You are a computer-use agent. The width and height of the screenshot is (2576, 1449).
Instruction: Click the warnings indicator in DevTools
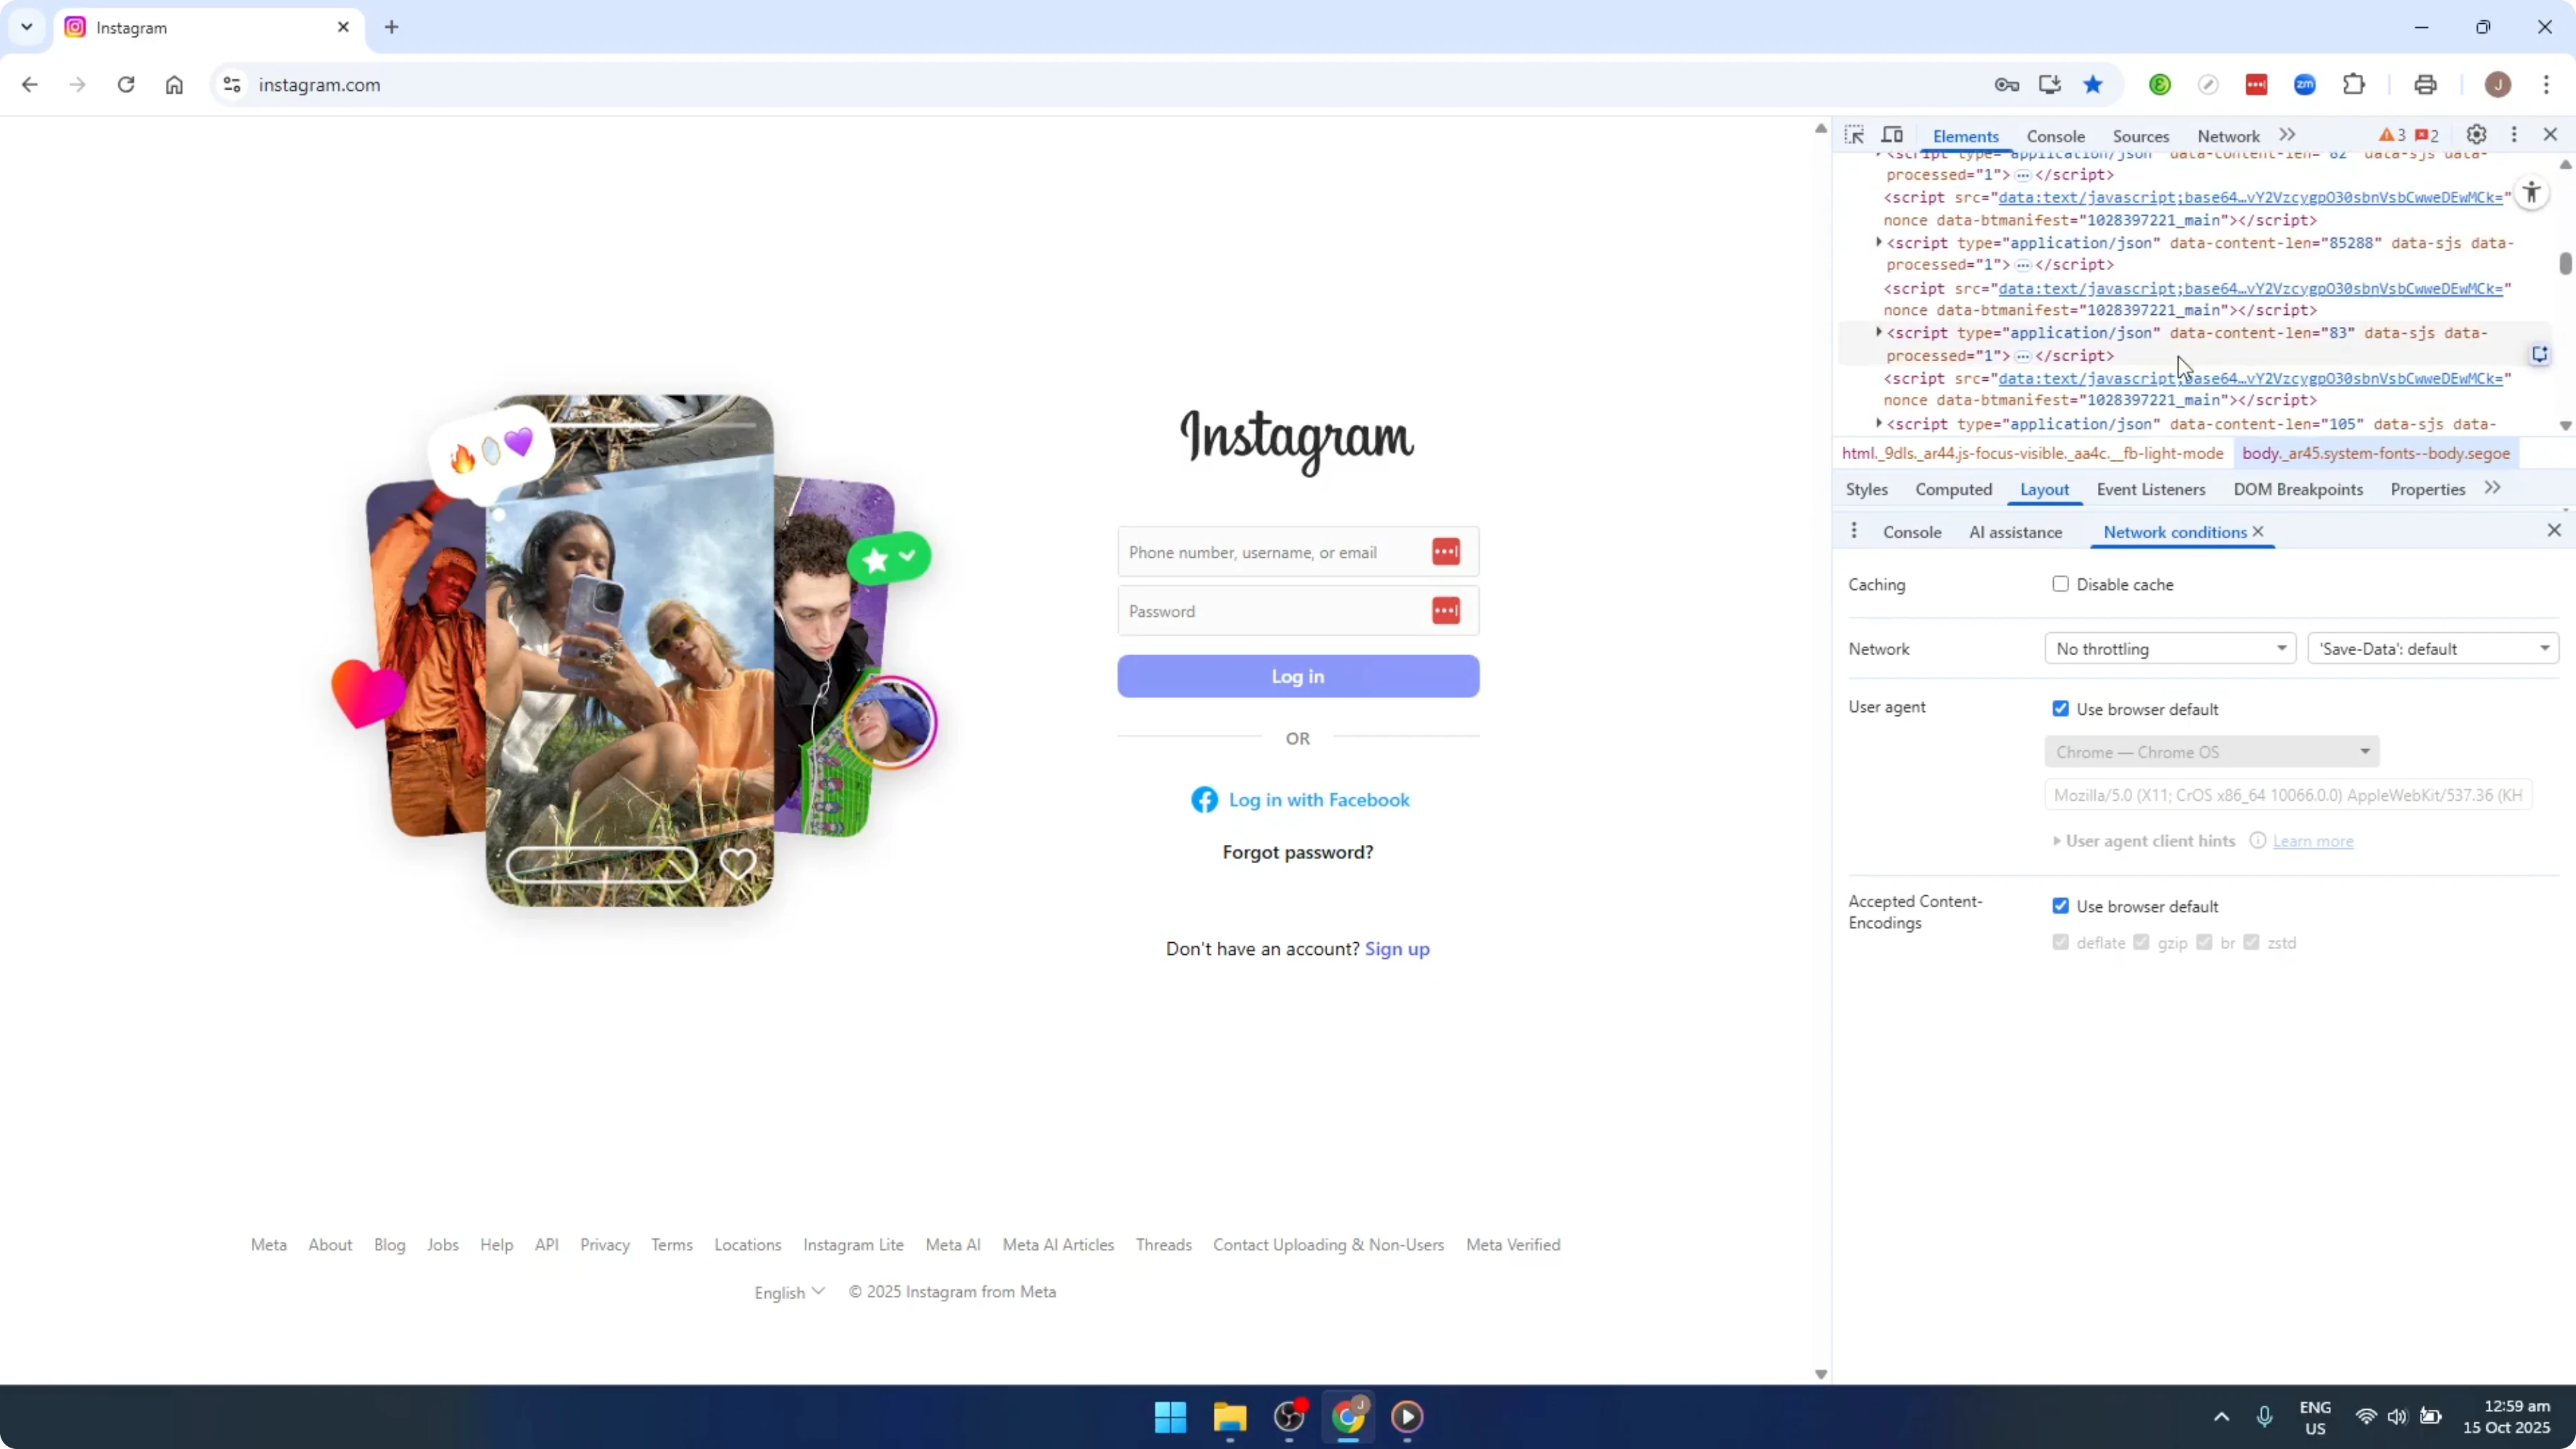pos(2391,135)
